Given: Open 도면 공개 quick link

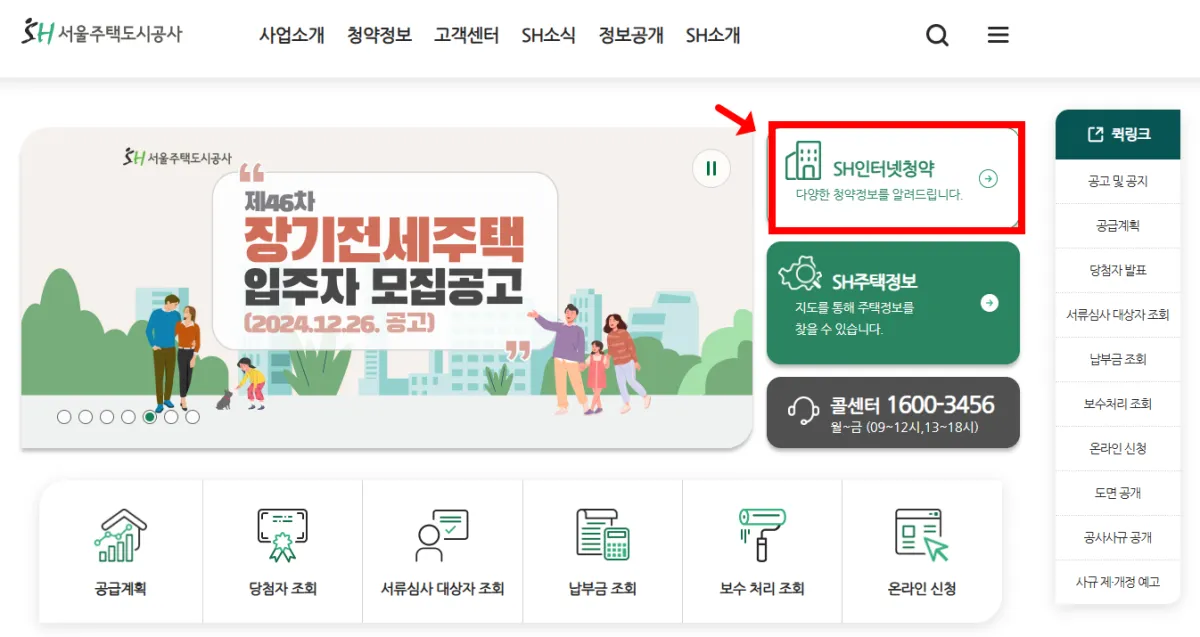Looking at the screenshot, I should (x=1118, y=493).
